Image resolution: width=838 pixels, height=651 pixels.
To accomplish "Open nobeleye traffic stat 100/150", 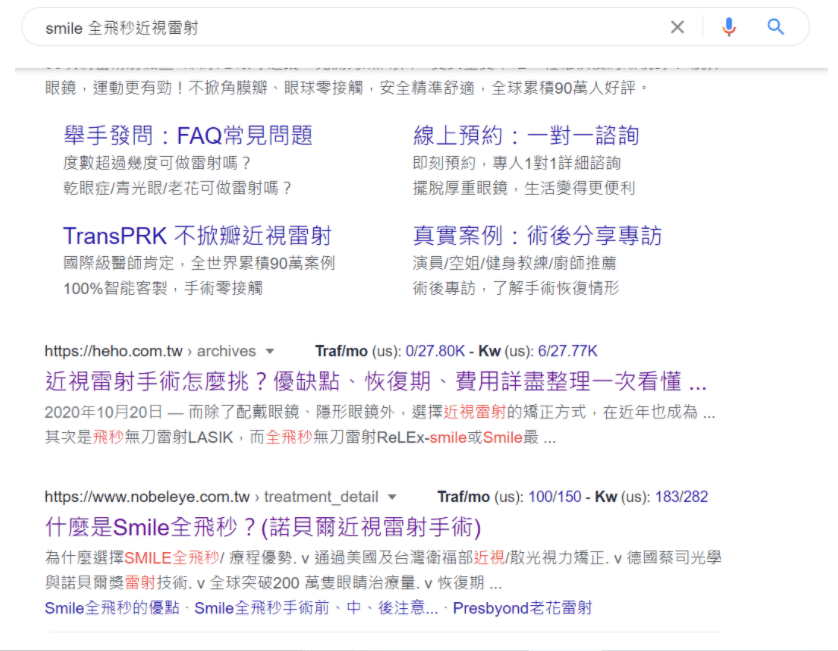I will 555,497.
